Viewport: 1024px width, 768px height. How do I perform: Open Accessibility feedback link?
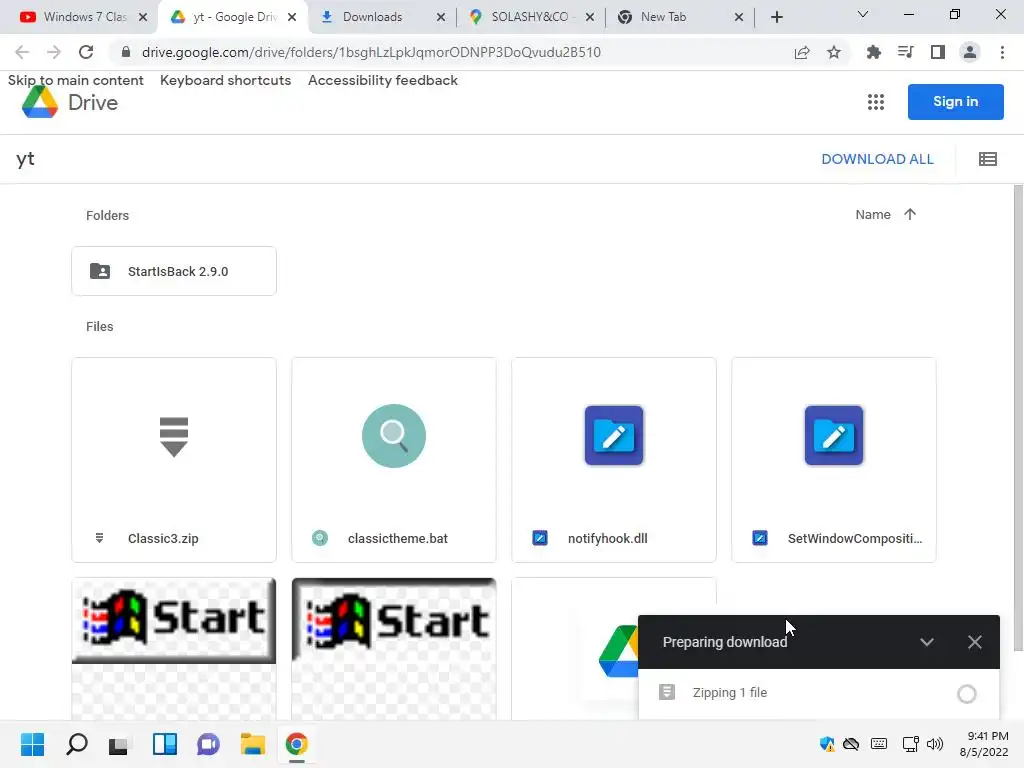pos(383,80)
